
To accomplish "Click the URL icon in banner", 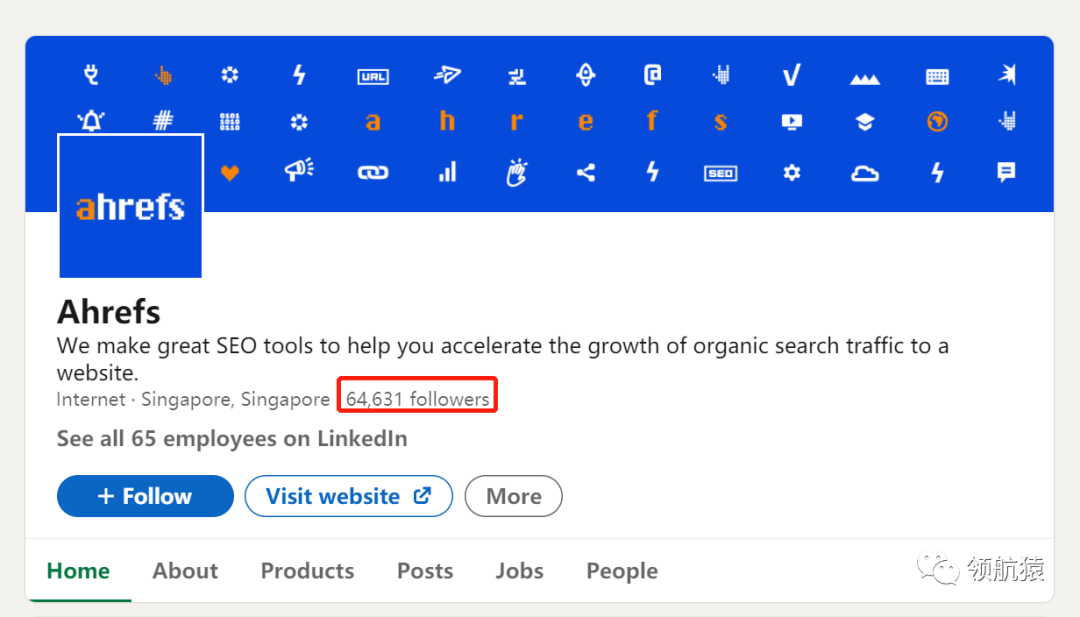I will click(x=373, y=76).
